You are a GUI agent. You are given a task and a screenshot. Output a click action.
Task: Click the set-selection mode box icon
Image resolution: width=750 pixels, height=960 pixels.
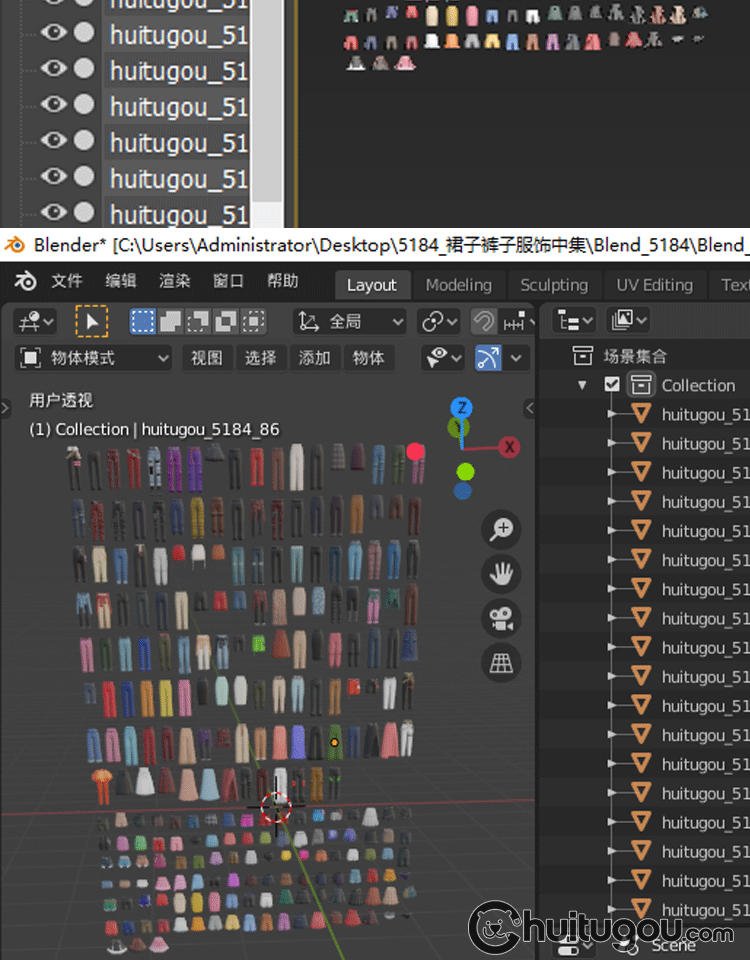point(143,321)
